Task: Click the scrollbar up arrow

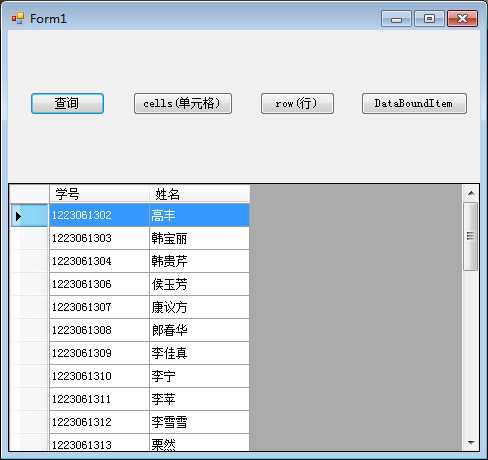Action: point(471,193)
